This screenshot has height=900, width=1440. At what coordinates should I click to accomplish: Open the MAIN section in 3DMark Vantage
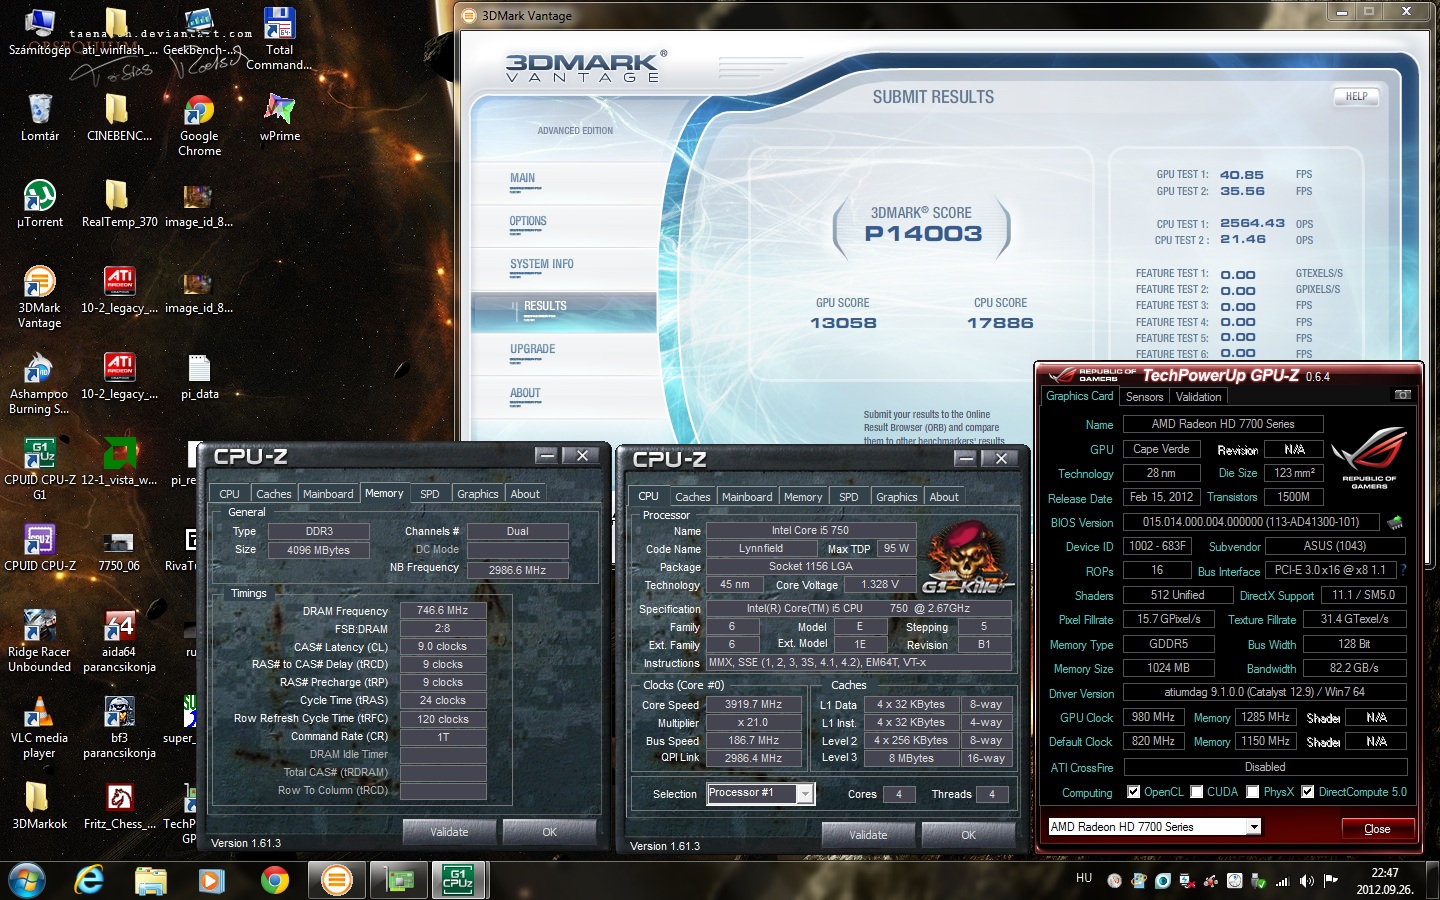point(522,178)
